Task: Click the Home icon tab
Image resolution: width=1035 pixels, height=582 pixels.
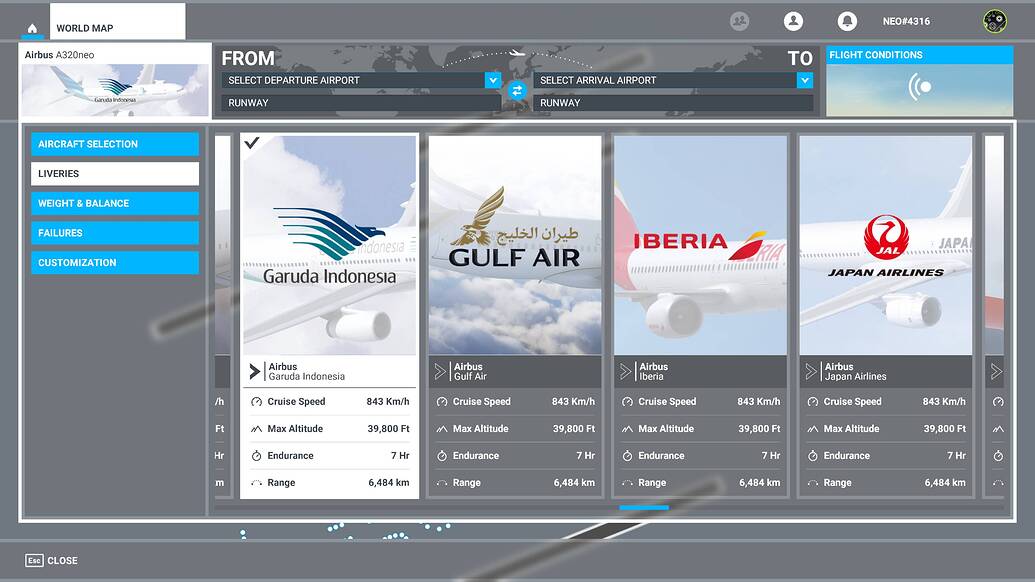Action: click(32, 28)
